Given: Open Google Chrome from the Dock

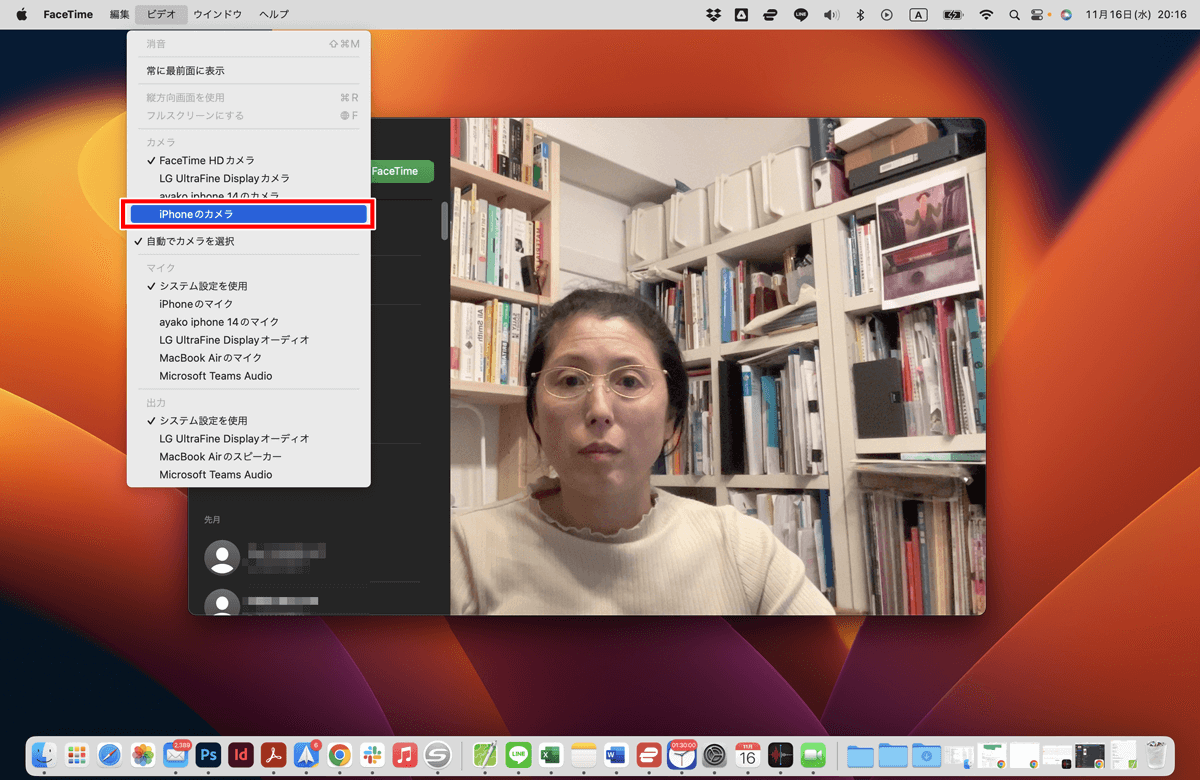Looking at the screenshot, I should pyautogui.click(x=340, y=755).
